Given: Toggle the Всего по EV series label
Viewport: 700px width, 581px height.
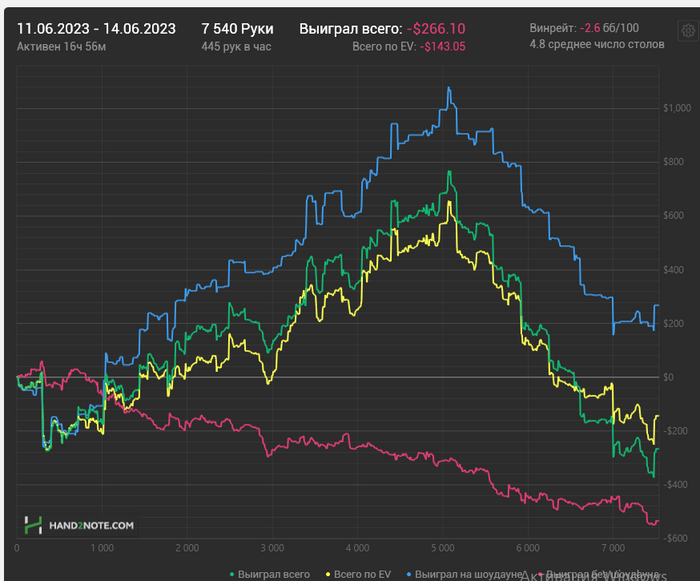Looking at the screenshot, I should click(362, 575).
